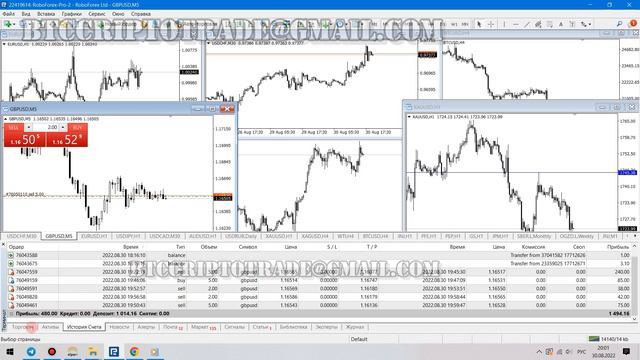Select the vertical line drawing tool
The image size is (640, 360).
point(504,24)
